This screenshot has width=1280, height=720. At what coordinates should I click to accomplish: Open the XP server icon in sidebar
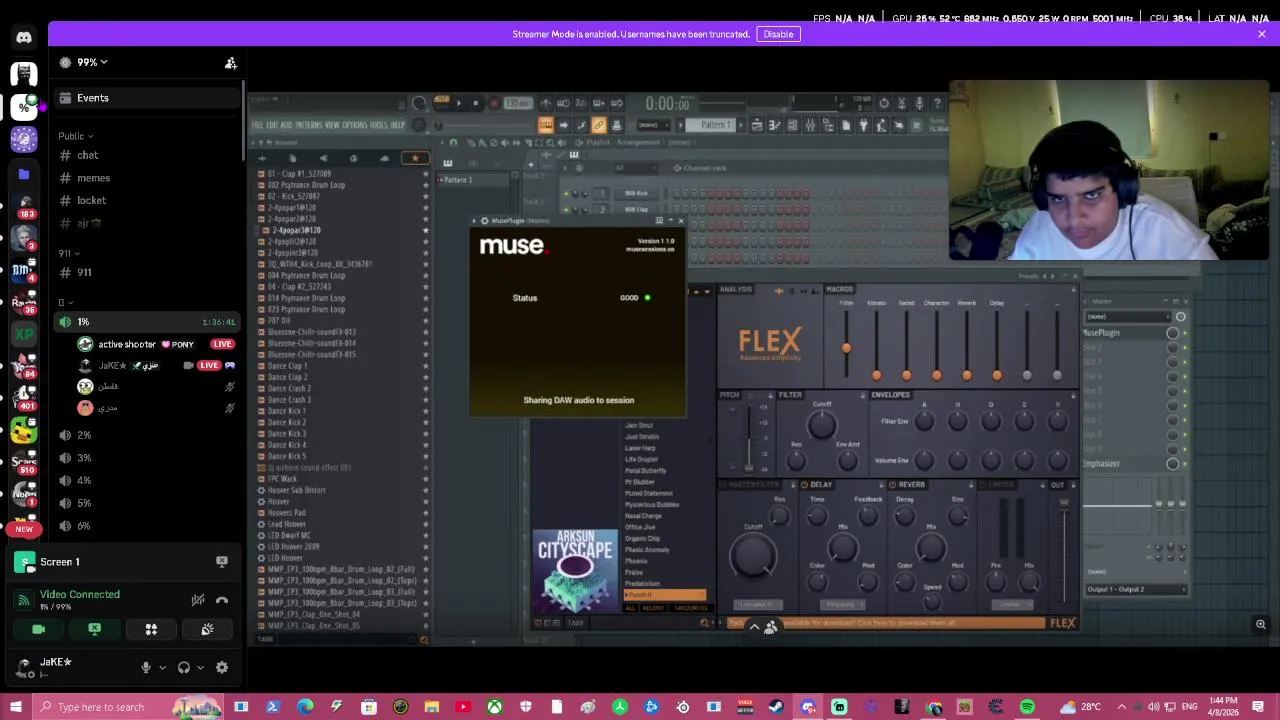tap(24, 333)
